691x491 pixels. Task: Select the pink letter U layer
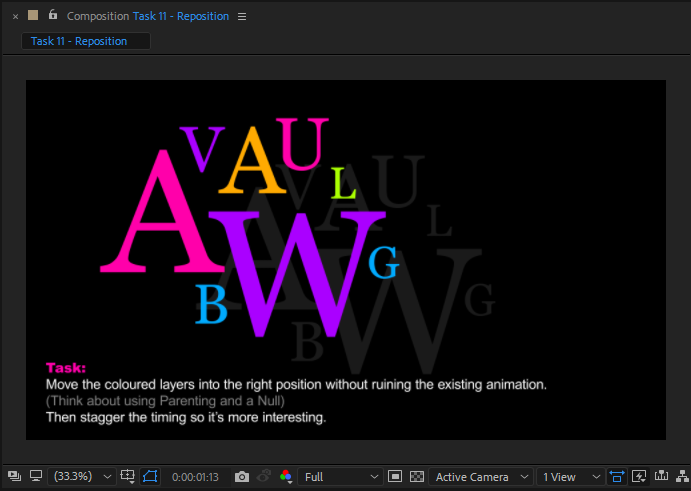(302, 144)
